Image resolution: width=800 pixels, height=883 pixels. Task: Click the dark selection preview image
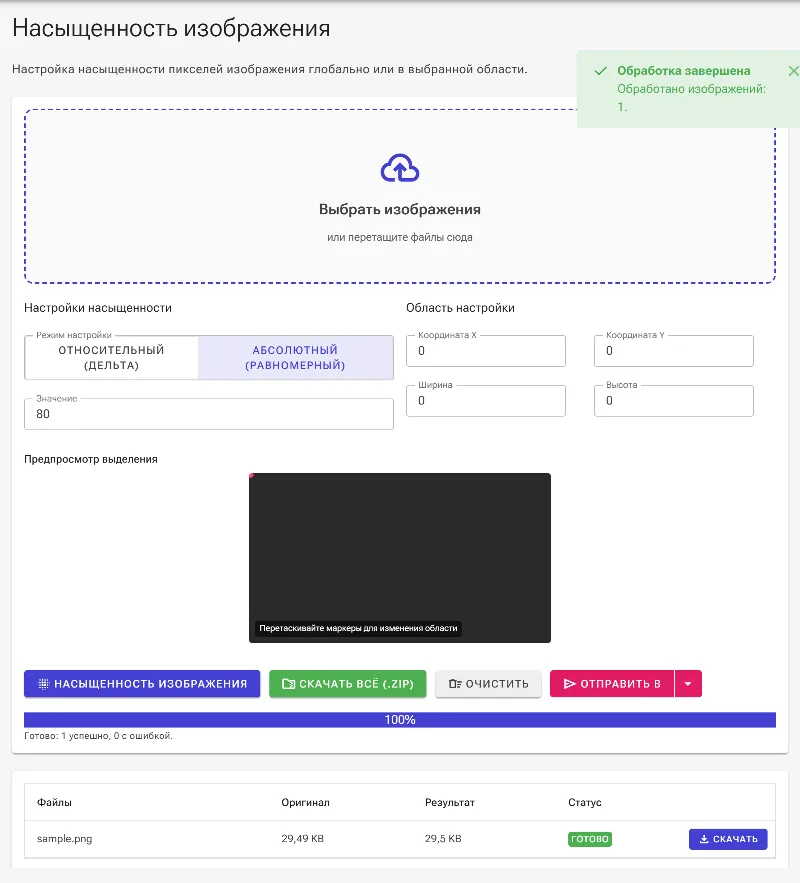click(x=400, y=558)
